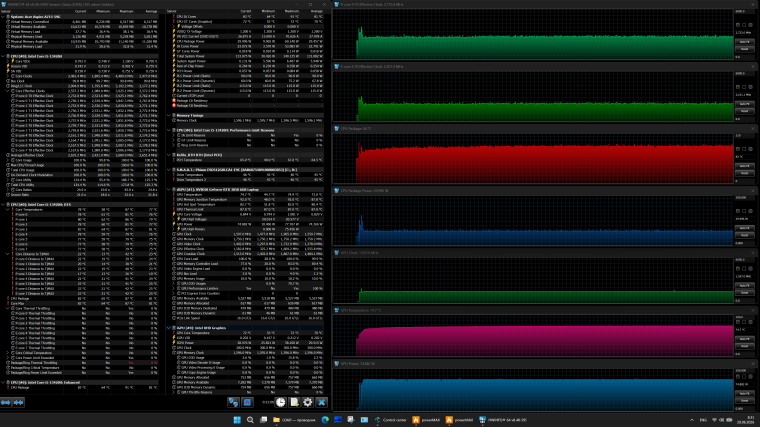This screenshot has height=427, width=760.
Task: Toggle the rightmost small checkbox in the P-core graph side panel
Action: pos(750,25)
